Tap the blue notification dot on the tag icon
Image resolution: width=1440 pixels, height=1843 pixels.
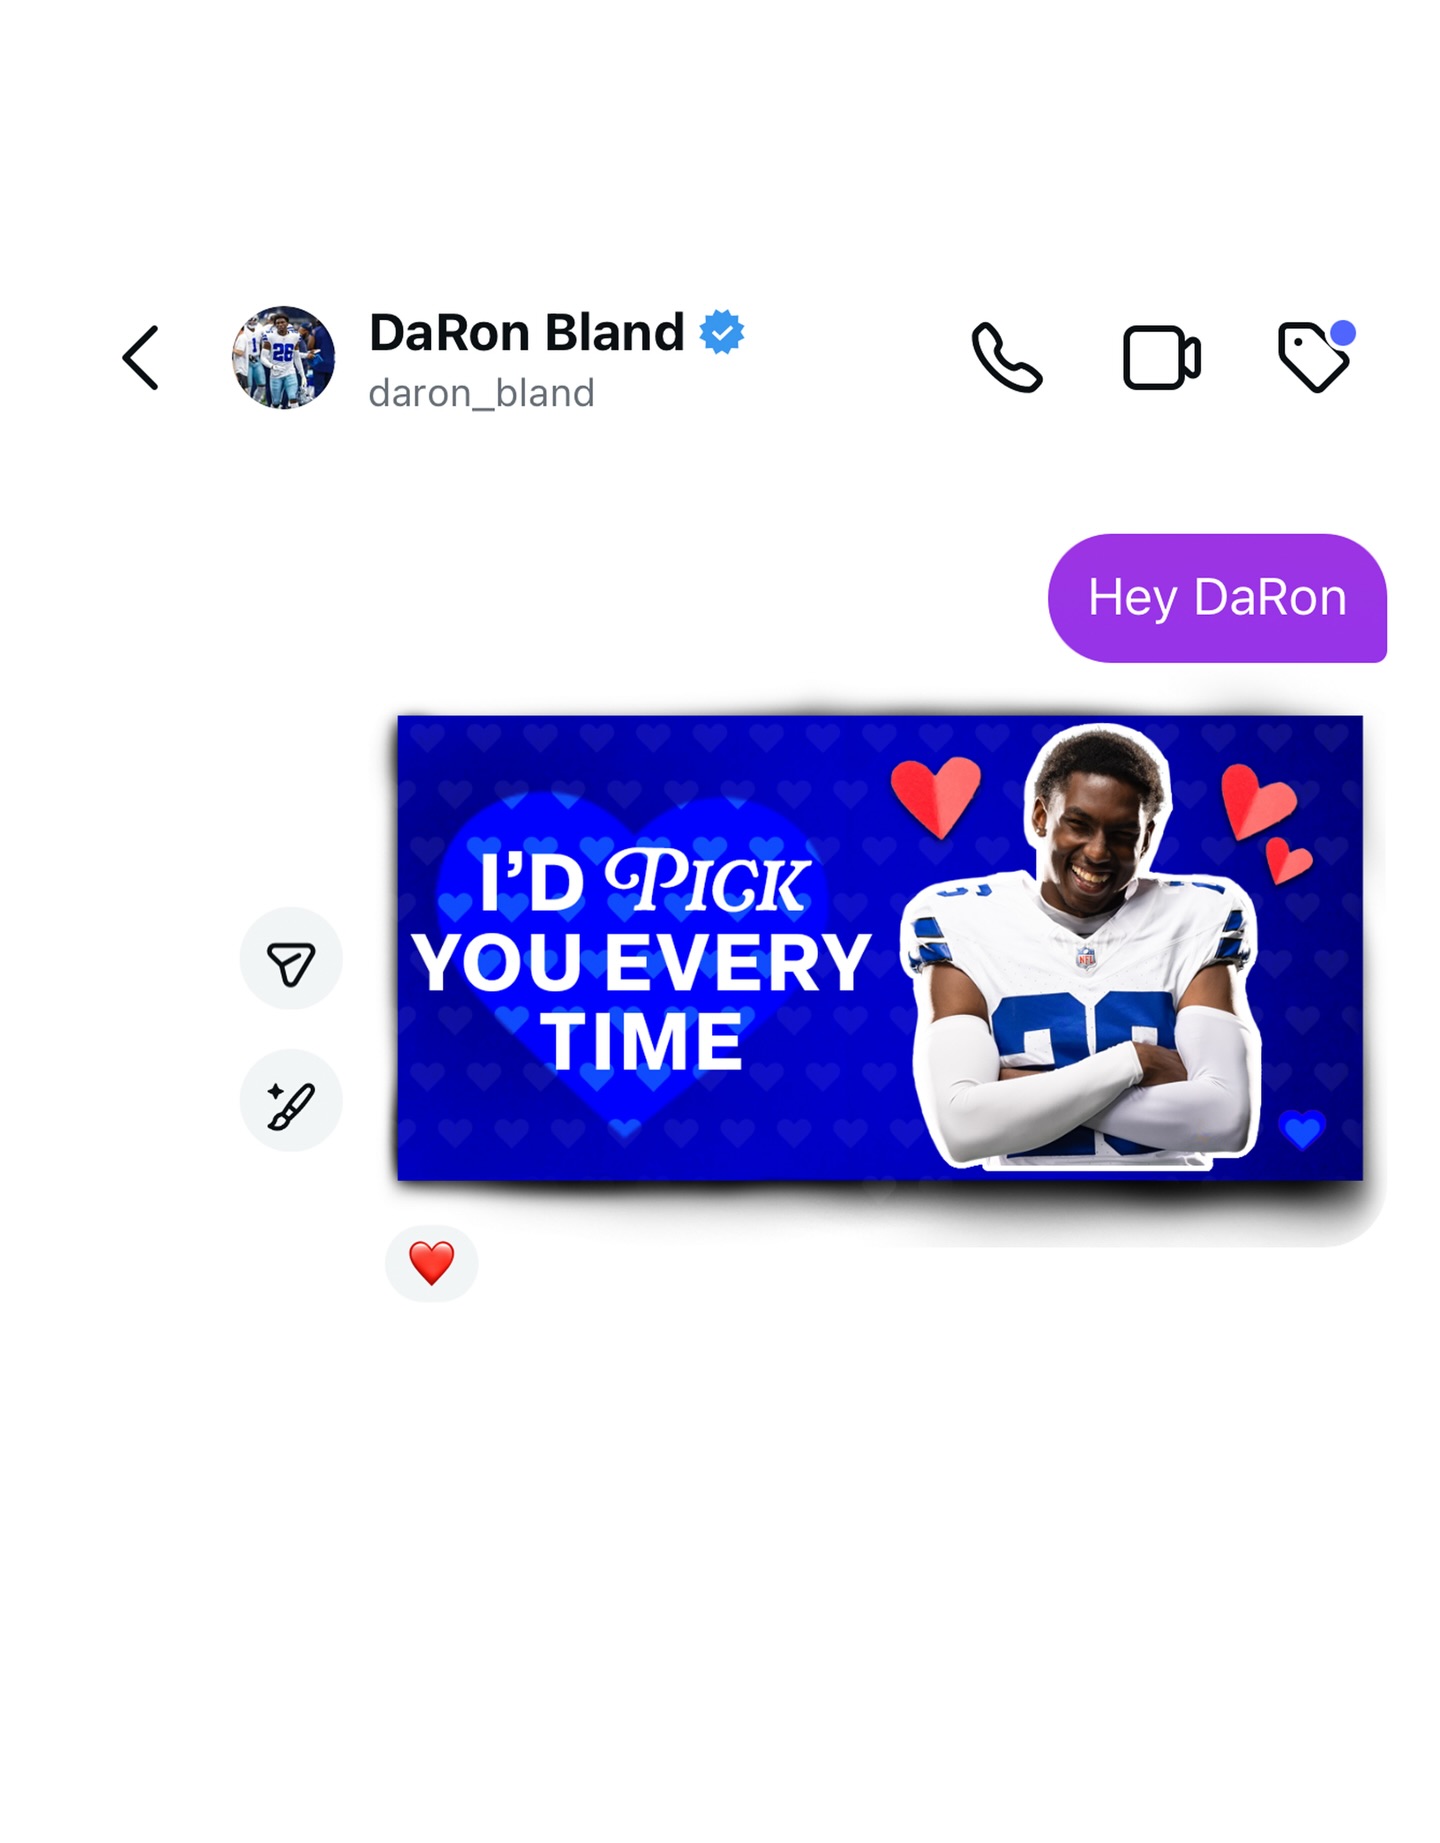pyautogui.click(x=1343, y=333)
